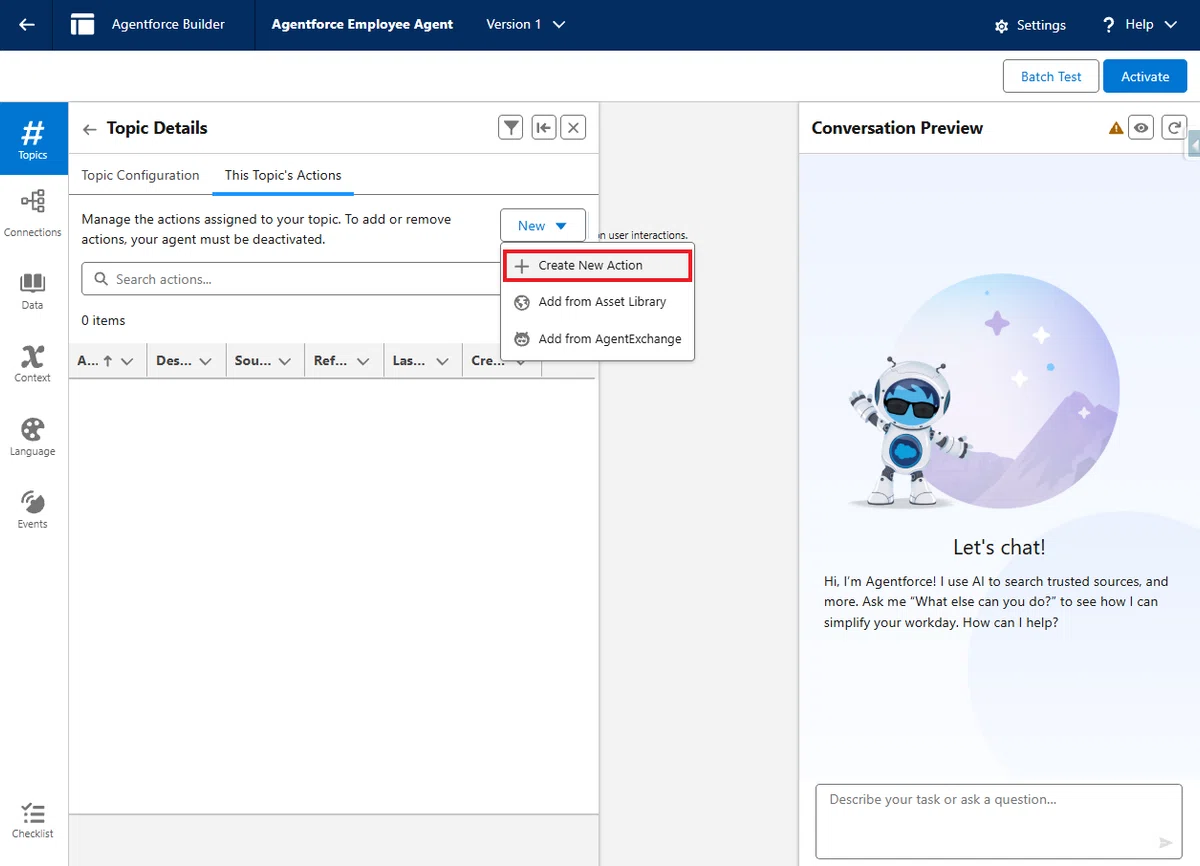The height and width of the screenshot is (866, 1200).
Task: Open the Des... column chevron menu
Action: click(x=206, y=362)
